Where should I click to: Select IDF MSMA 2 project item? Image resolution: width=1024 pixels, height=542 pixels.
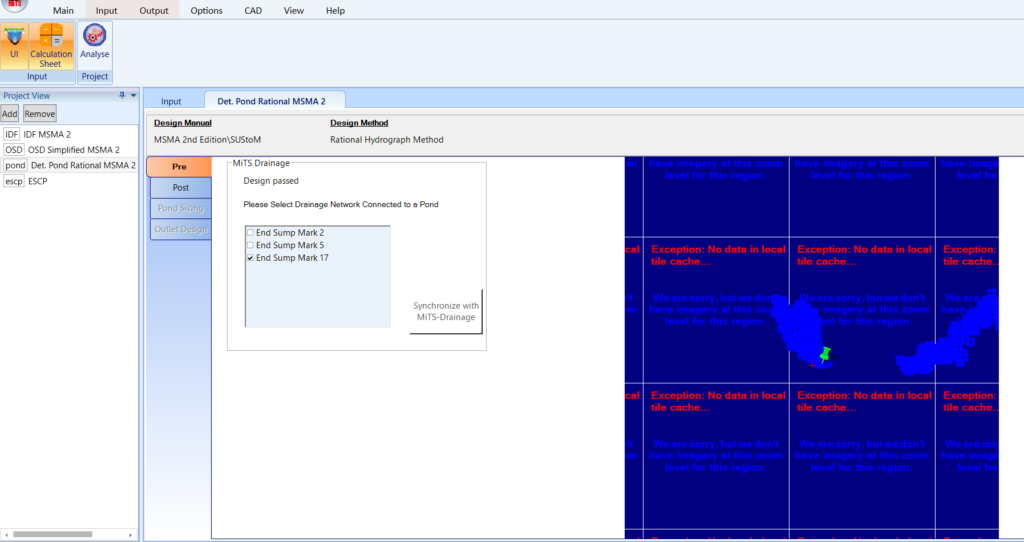[47, 134]
